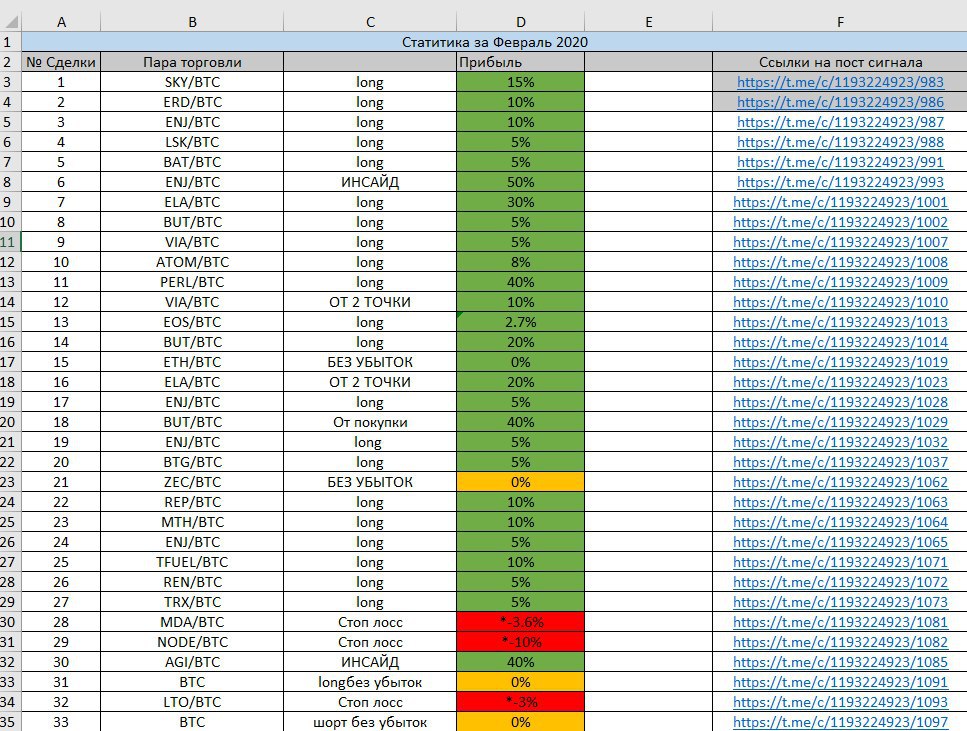This screenshot has height=731, width=967.
Task: Open link ending in /1019
Action: (x=840, y=362)
